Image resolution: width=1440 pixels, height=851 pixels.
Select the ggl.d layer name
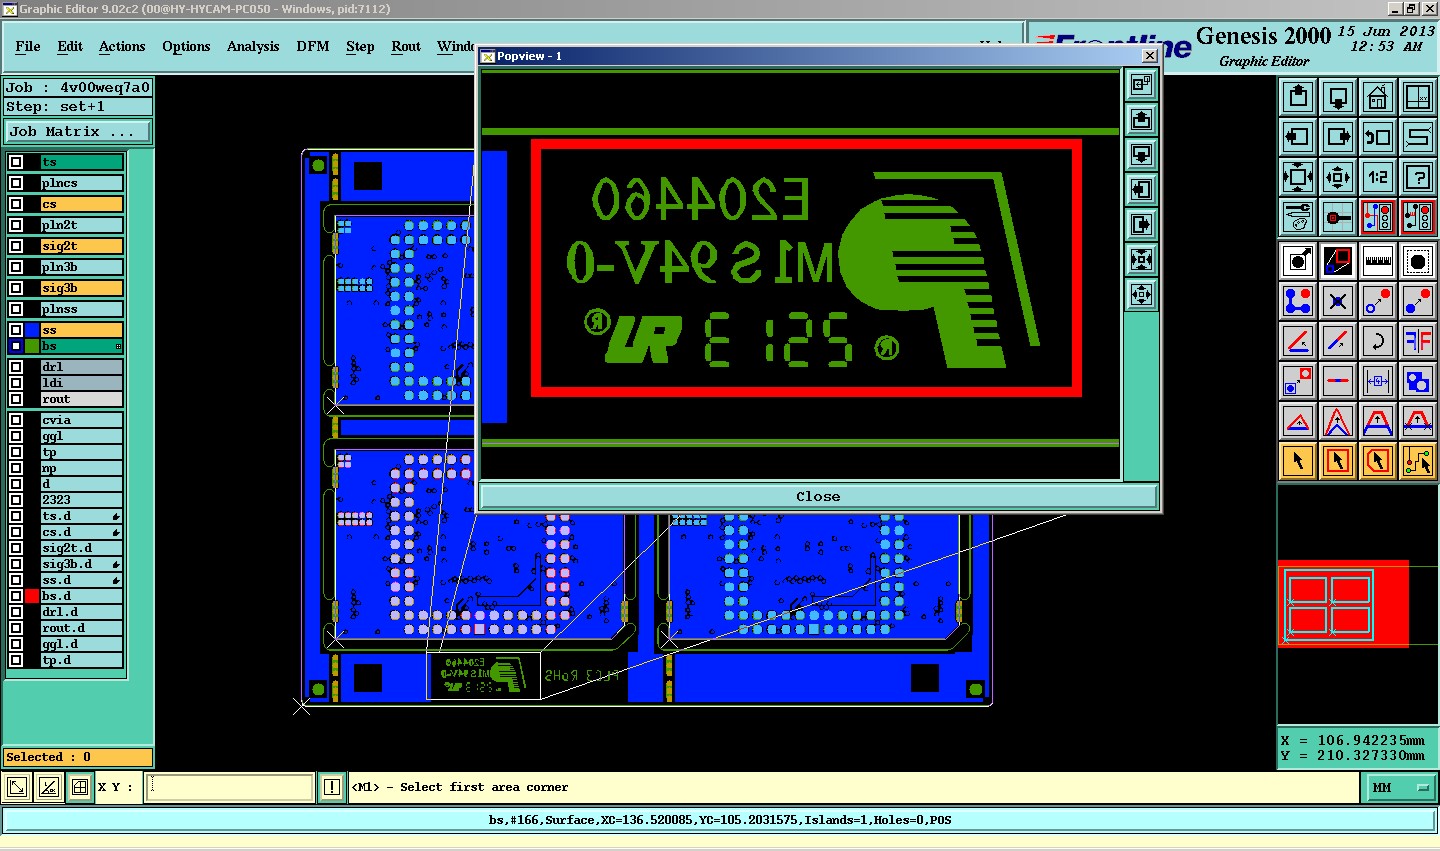81,644
